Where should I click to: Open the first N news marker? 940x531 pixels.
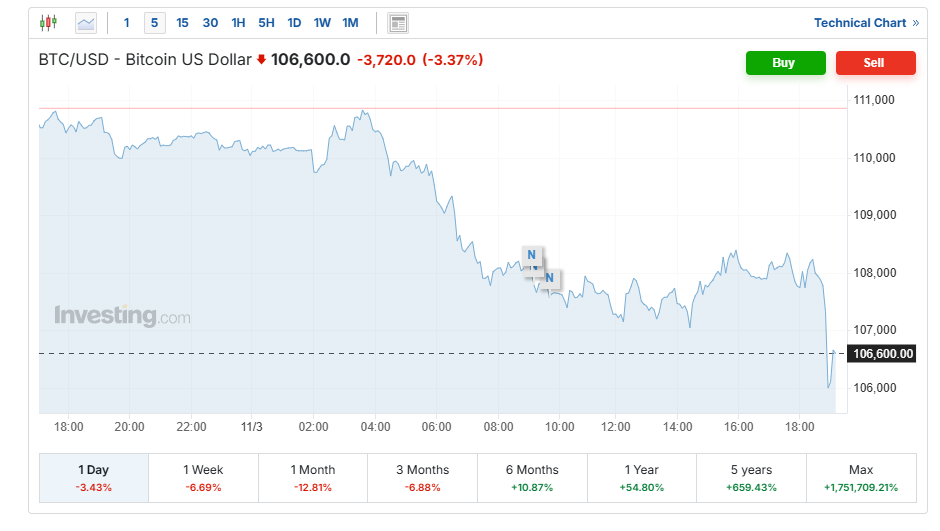pyautogui.click(x=531, y=255)
